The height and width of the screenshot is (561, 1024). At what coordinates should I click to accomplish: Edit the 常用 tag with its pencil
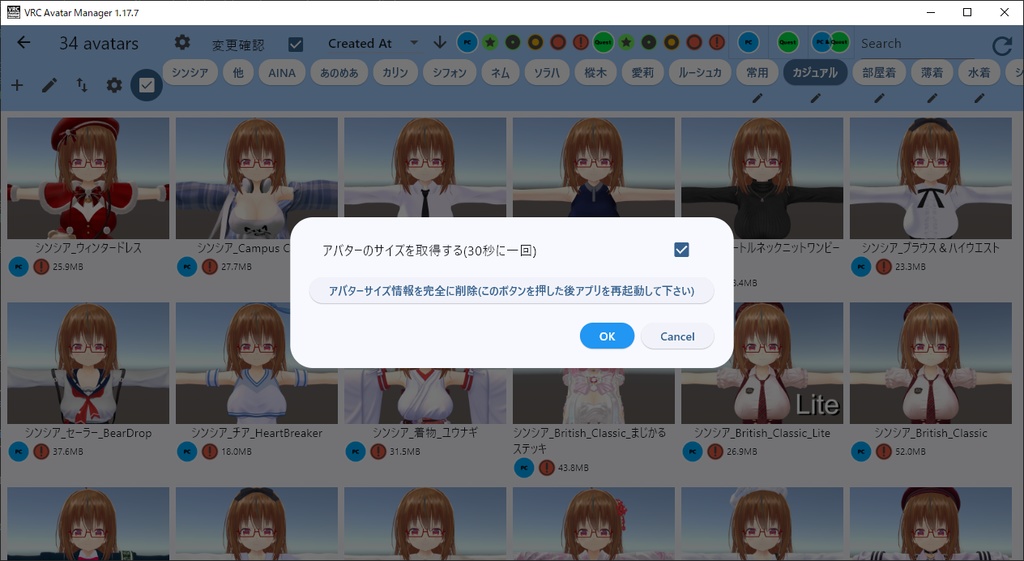(x=758, y=98)
